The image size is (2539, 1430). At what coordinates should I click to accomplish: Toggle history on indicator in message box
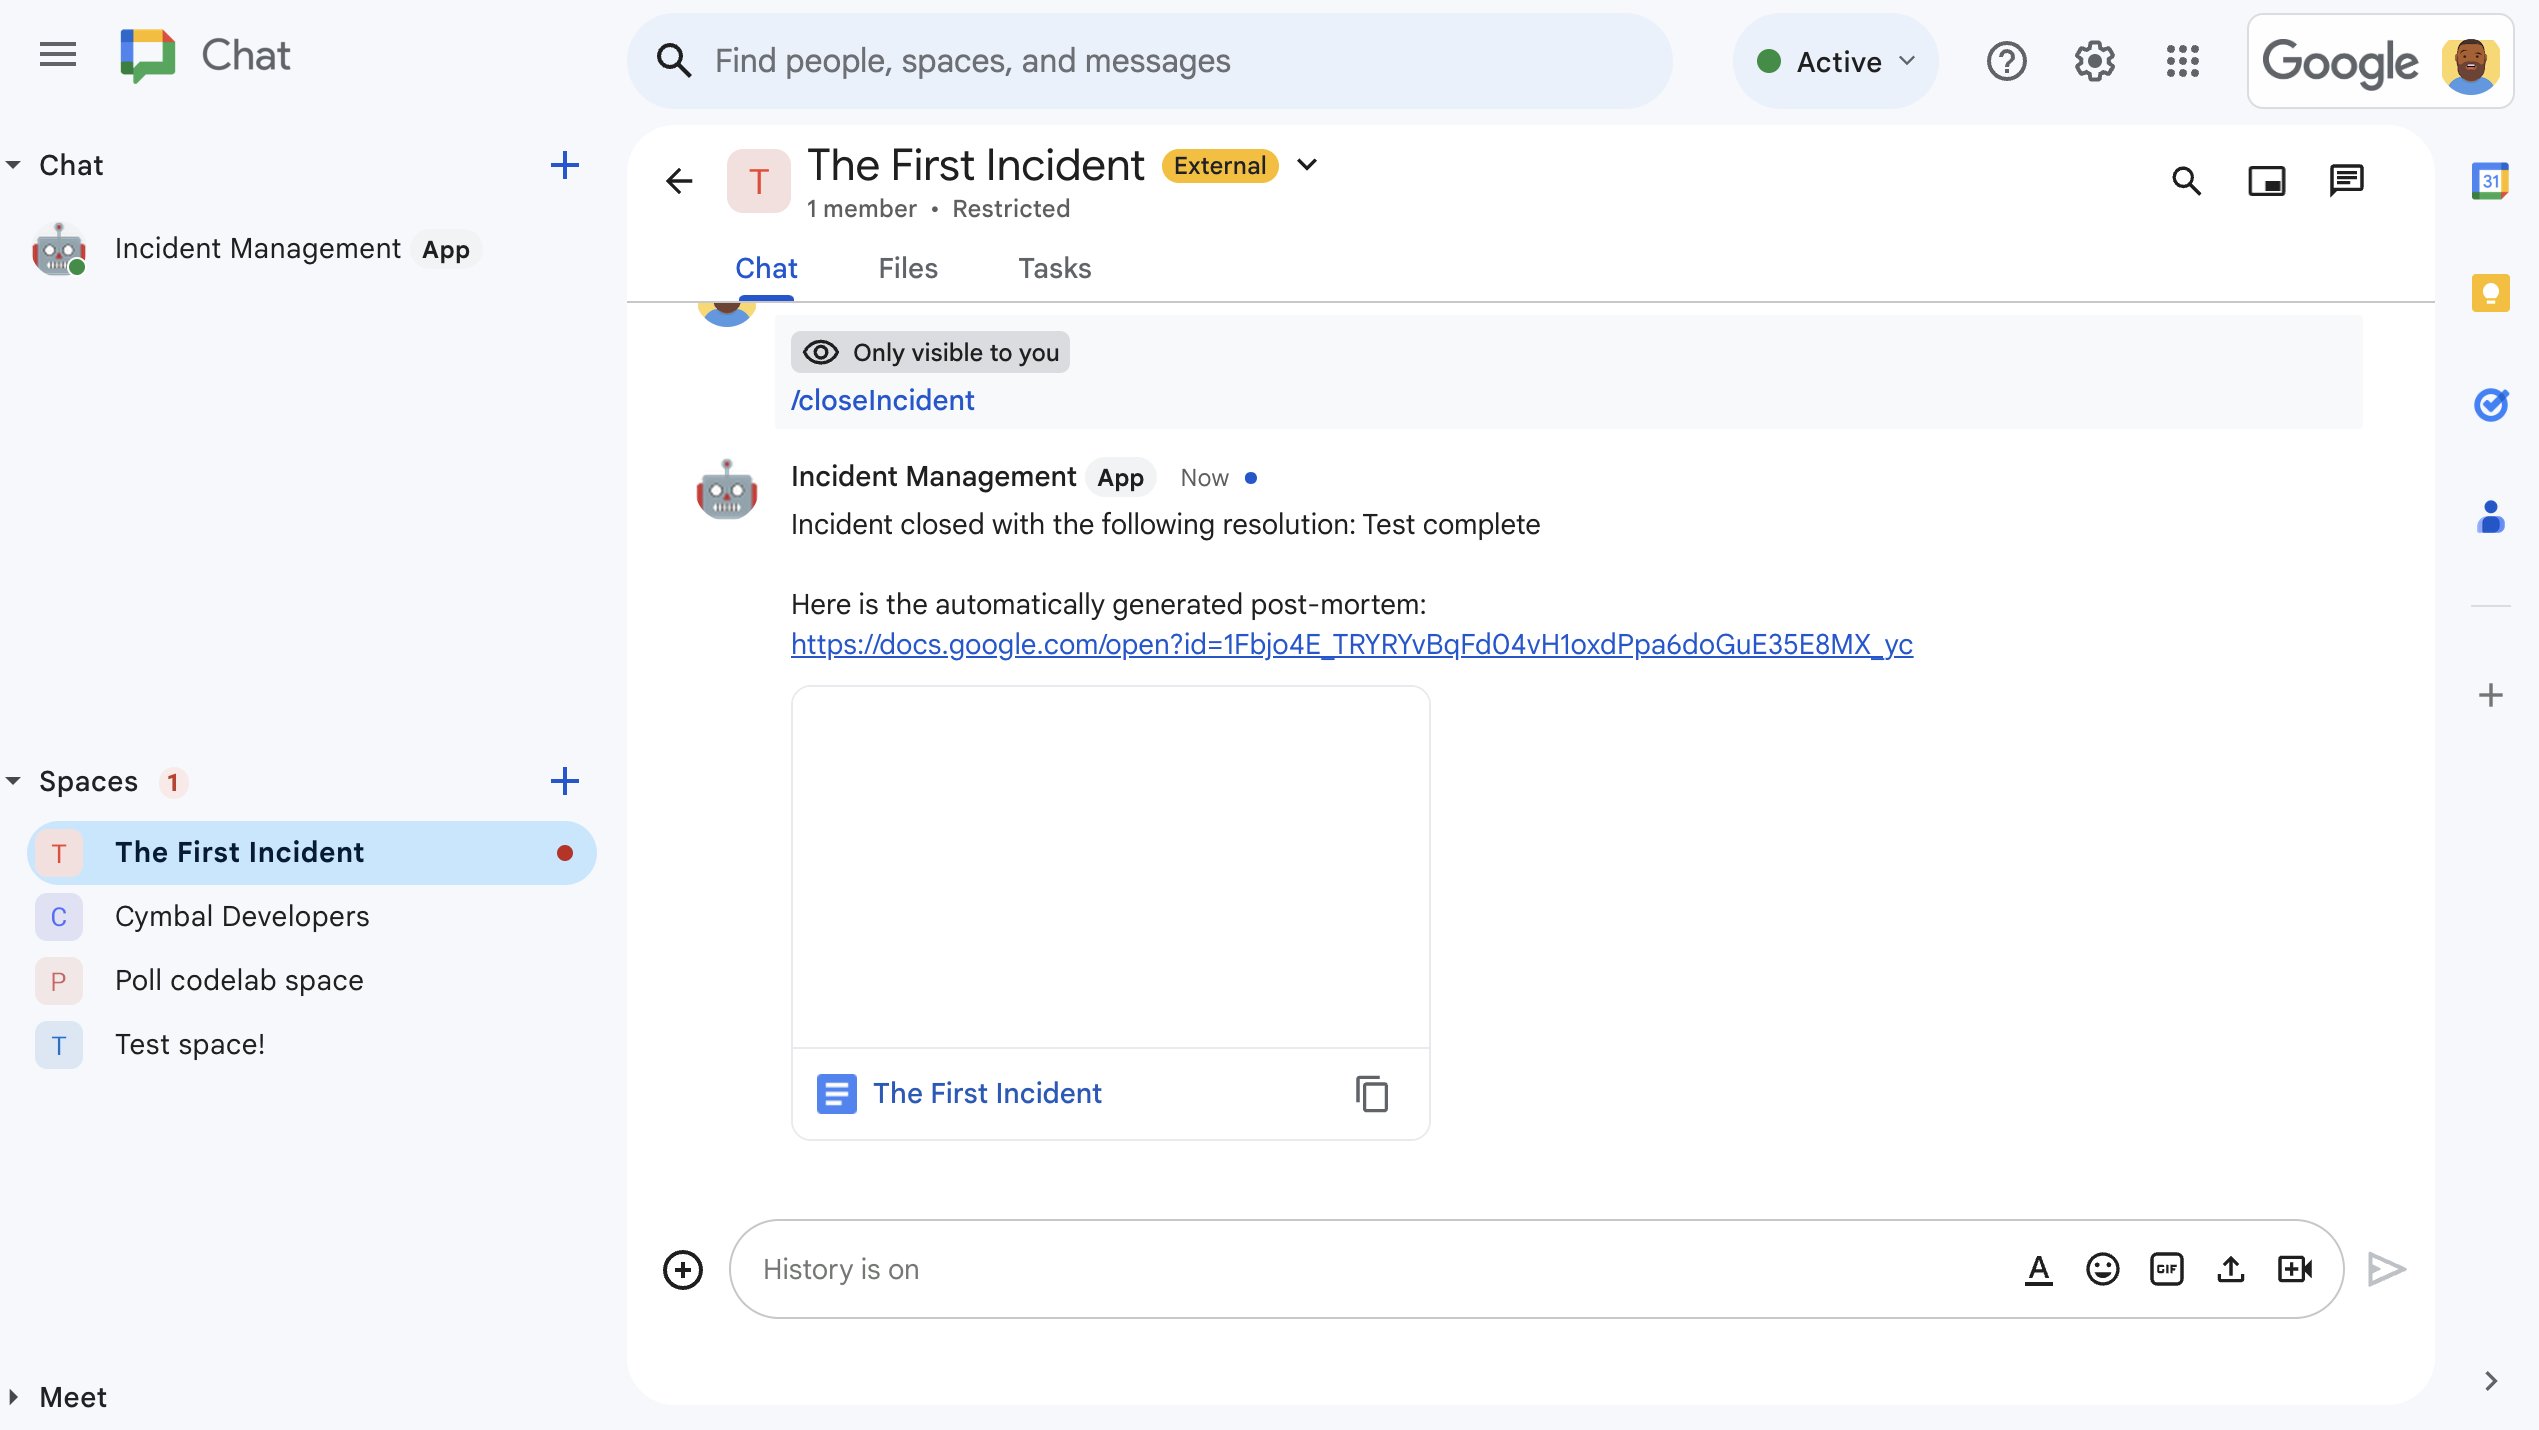(839, 1268)
